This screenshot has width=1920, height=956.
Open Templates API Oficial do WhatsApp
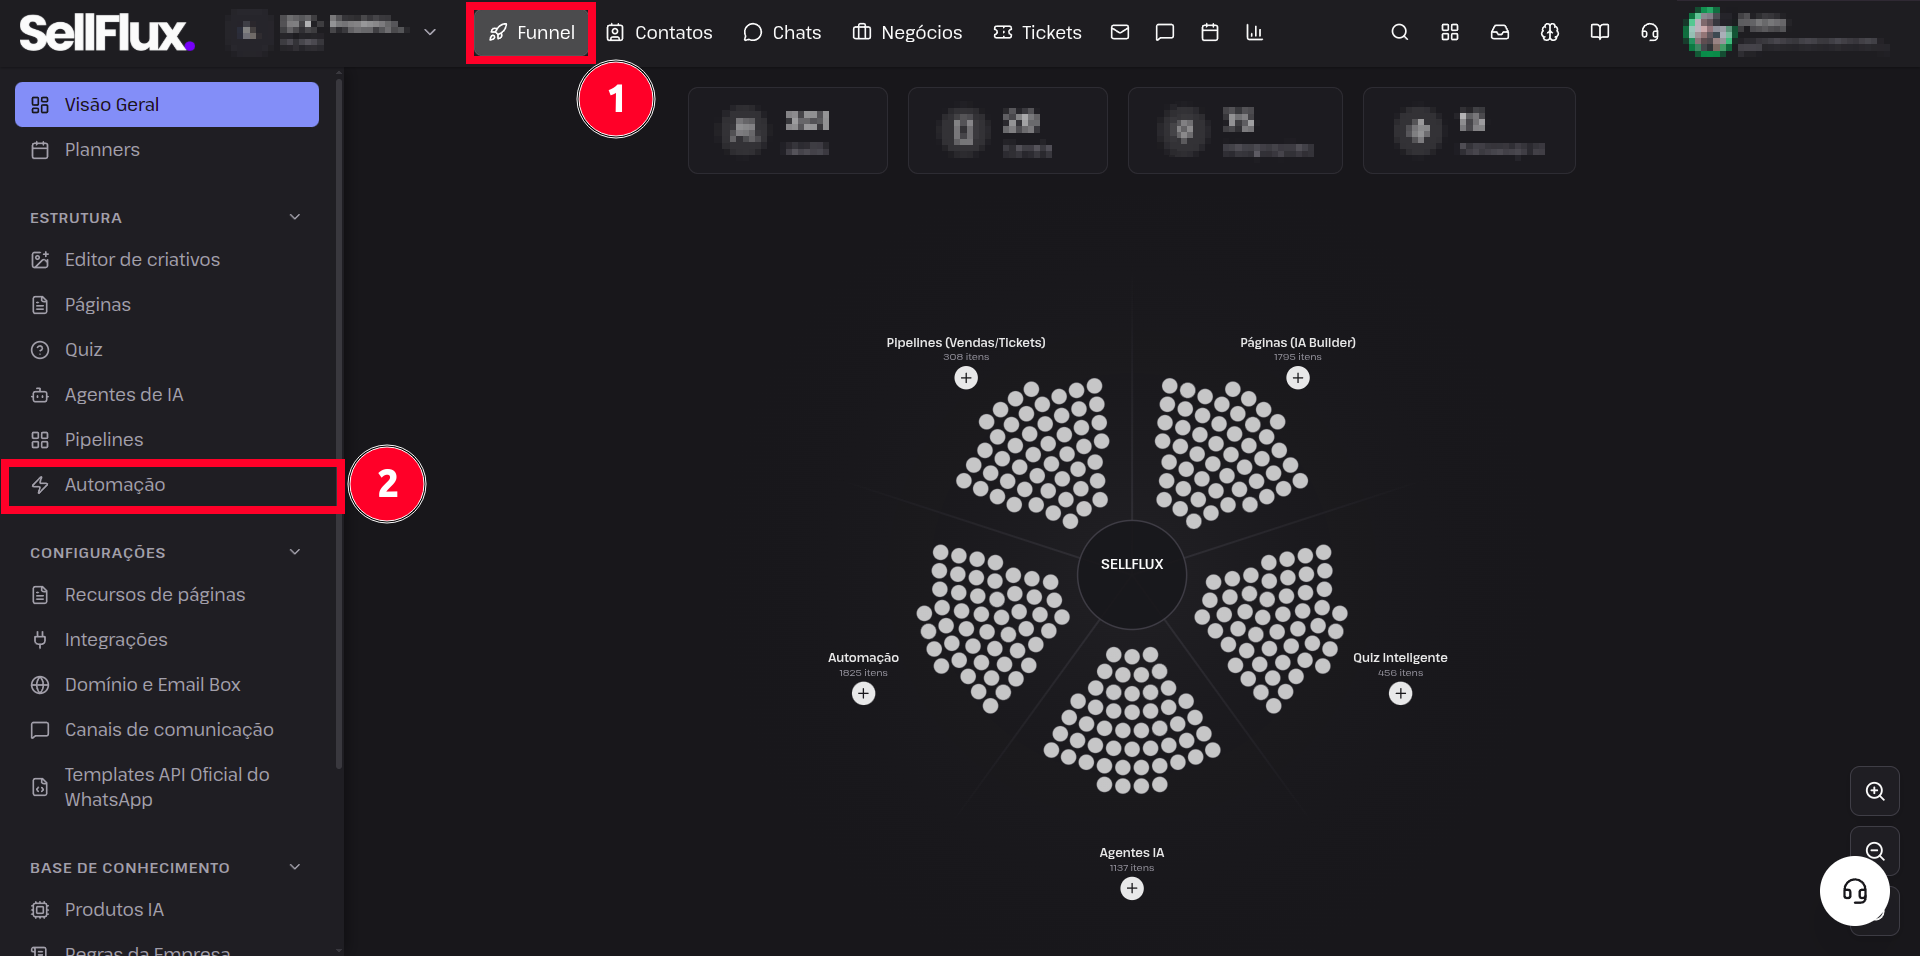[x=167, y=787]
